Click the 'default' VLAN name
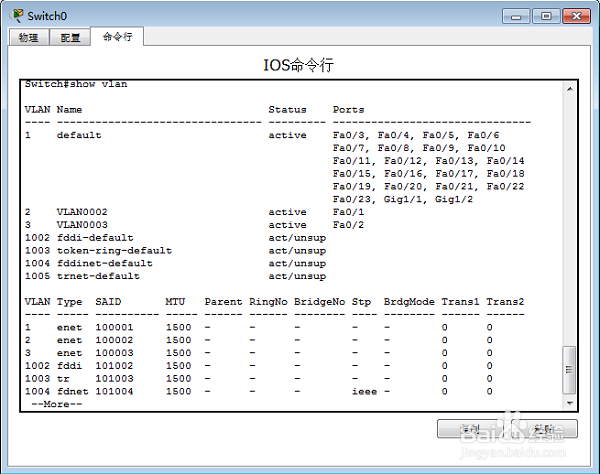This screenshot has height=474, width=600. coord(79,135)
